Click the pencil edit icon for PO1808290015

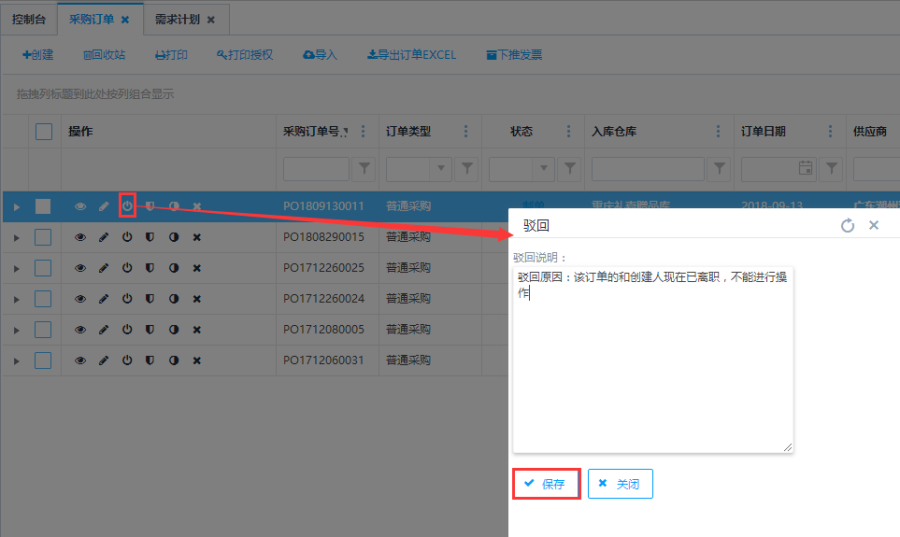[104, 238]
